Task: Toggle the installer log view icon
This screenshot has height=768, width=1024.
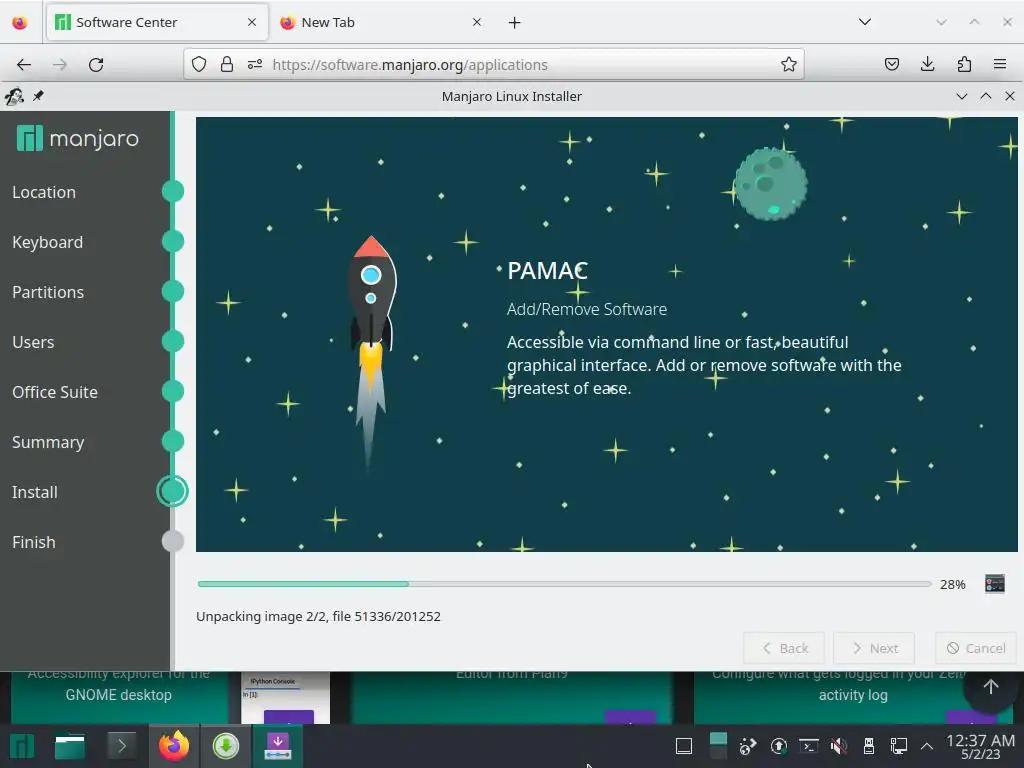Action: 995,583
